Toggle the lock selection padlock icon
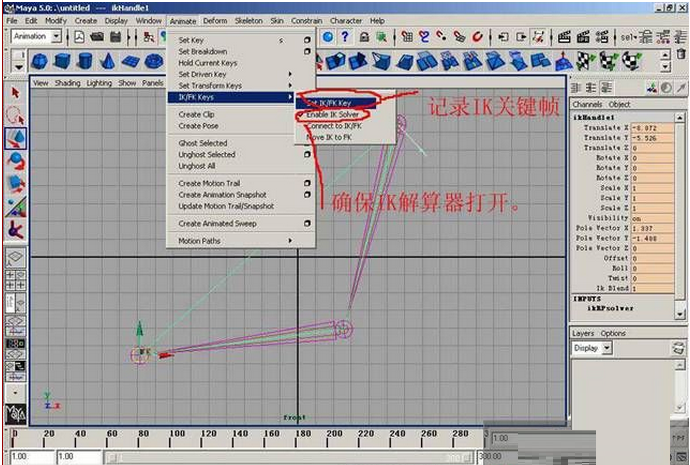The width and height of the screenshot is (690, 465). [364, 37]
